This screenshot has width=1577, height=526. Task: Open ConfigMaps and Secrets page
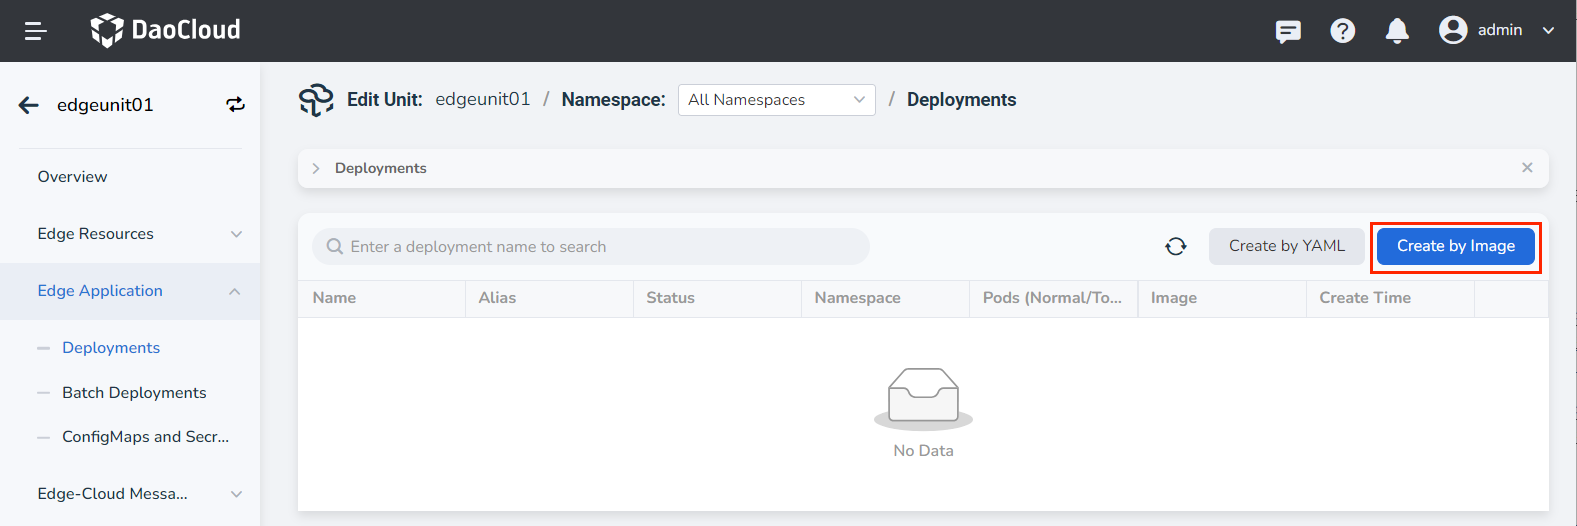pos(145,437)
